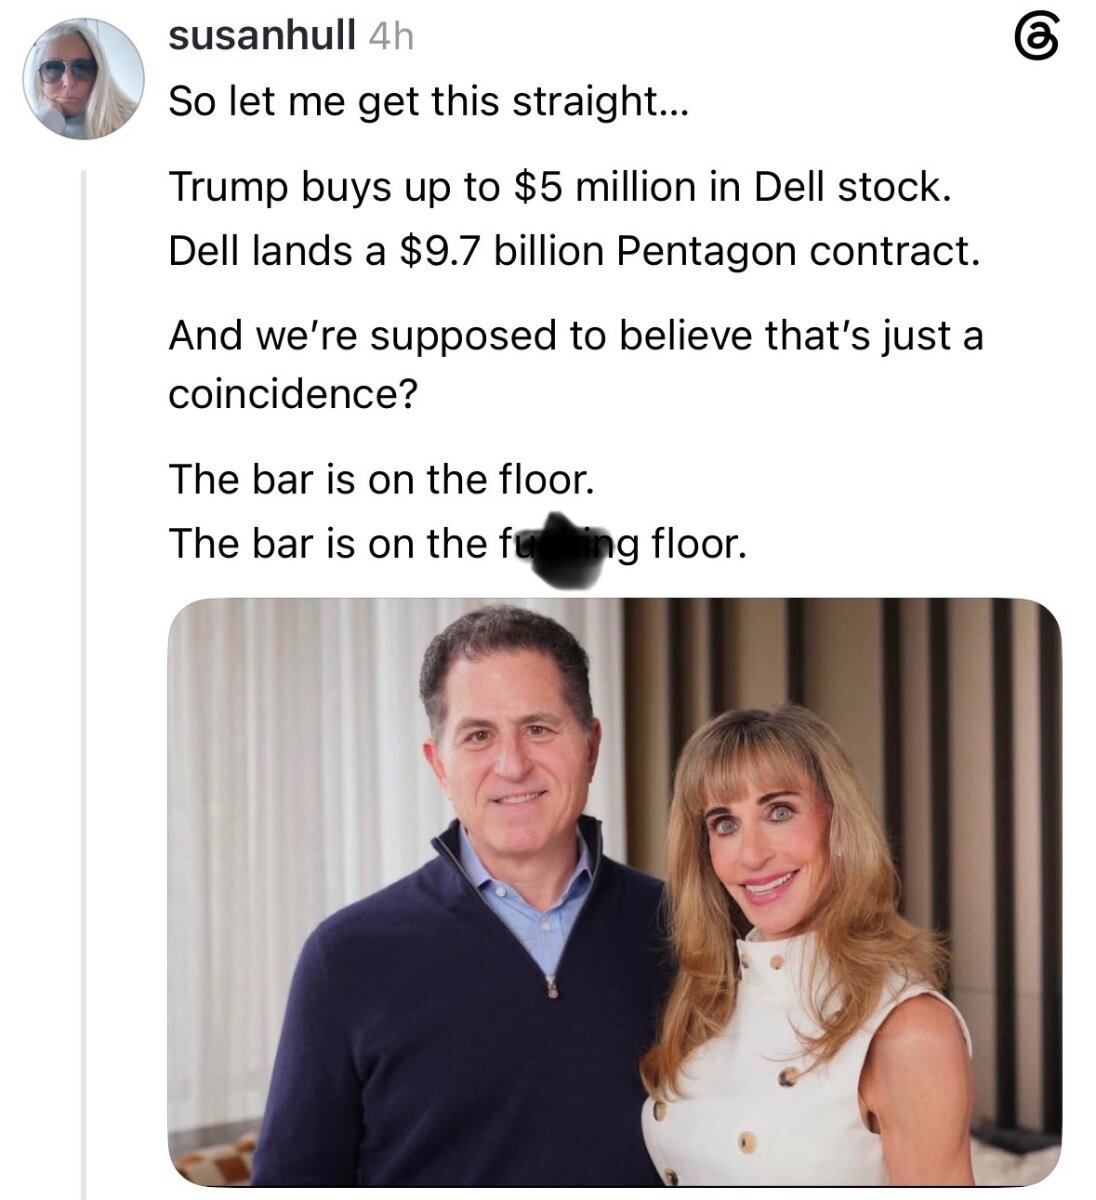Click the vertical thread line below the avatar
The width and height of the screenshot is (1096, 1200).
tap(85, 680)
